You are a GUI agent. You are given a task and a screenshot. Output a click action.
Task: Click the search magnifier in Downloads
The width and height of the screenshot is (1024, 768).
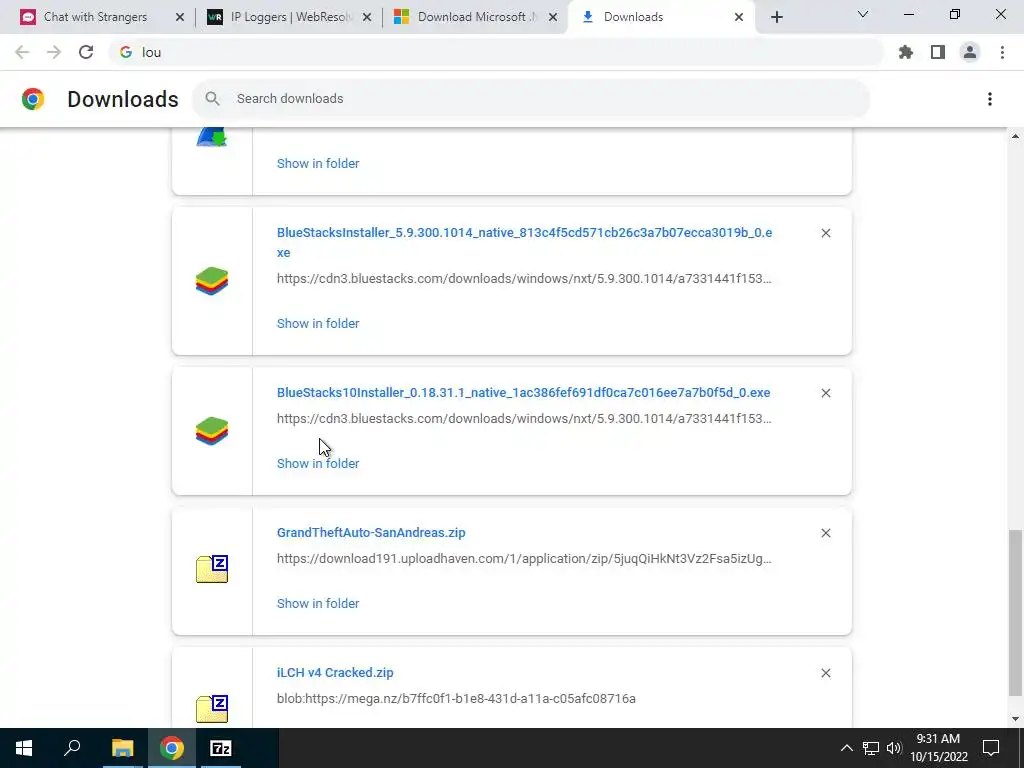(212, 99)
